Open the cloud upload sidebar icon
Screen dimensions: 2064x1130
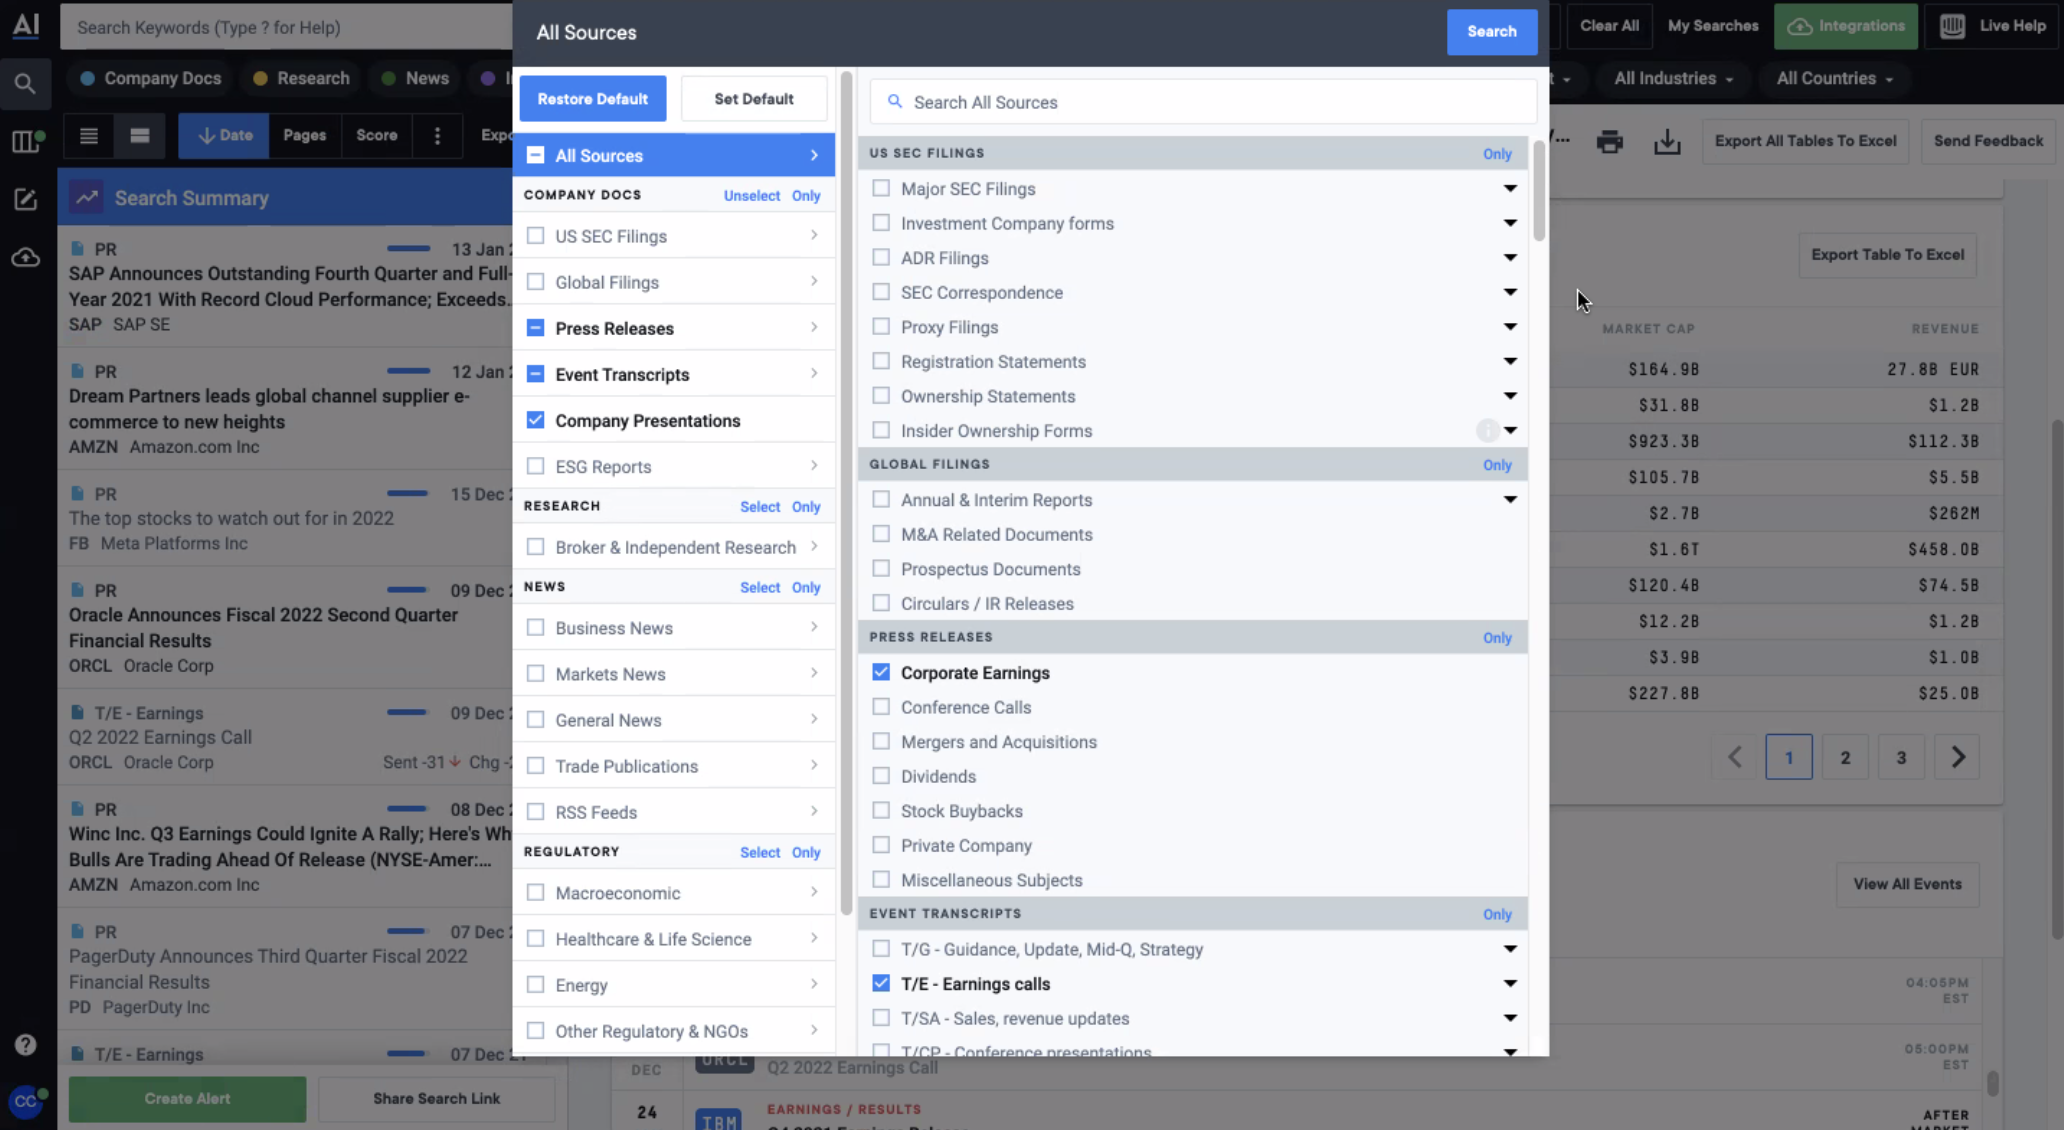tap(25, 258)
